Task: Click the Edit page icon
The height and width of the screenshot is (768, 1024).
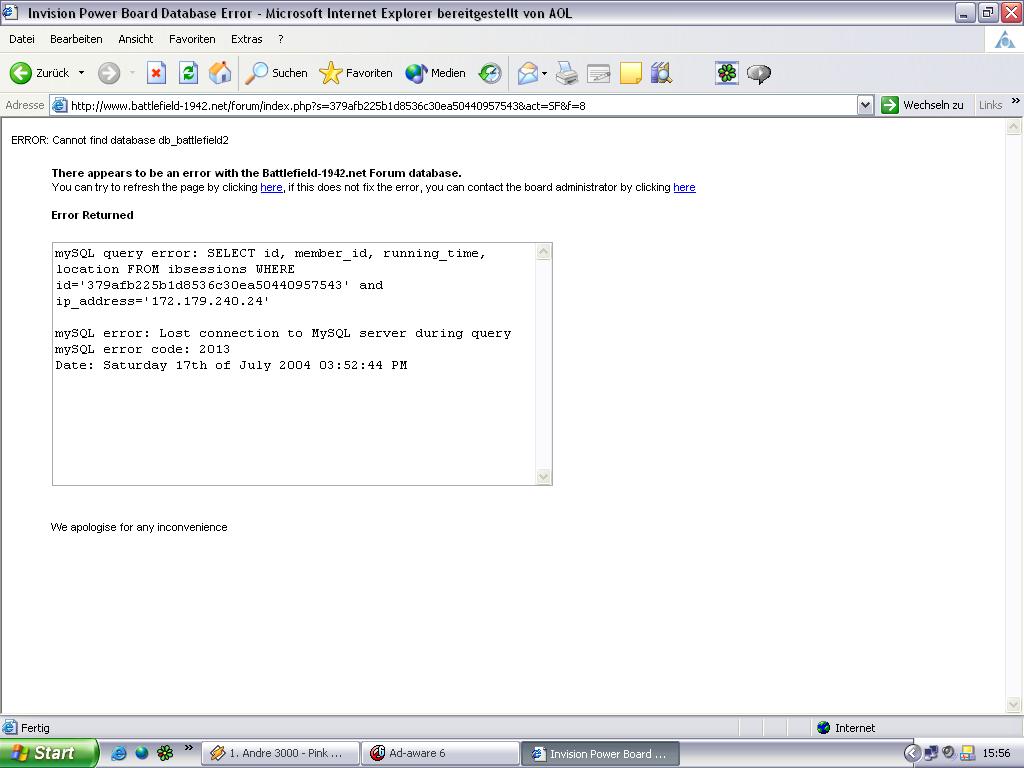Action: (598, 73)
